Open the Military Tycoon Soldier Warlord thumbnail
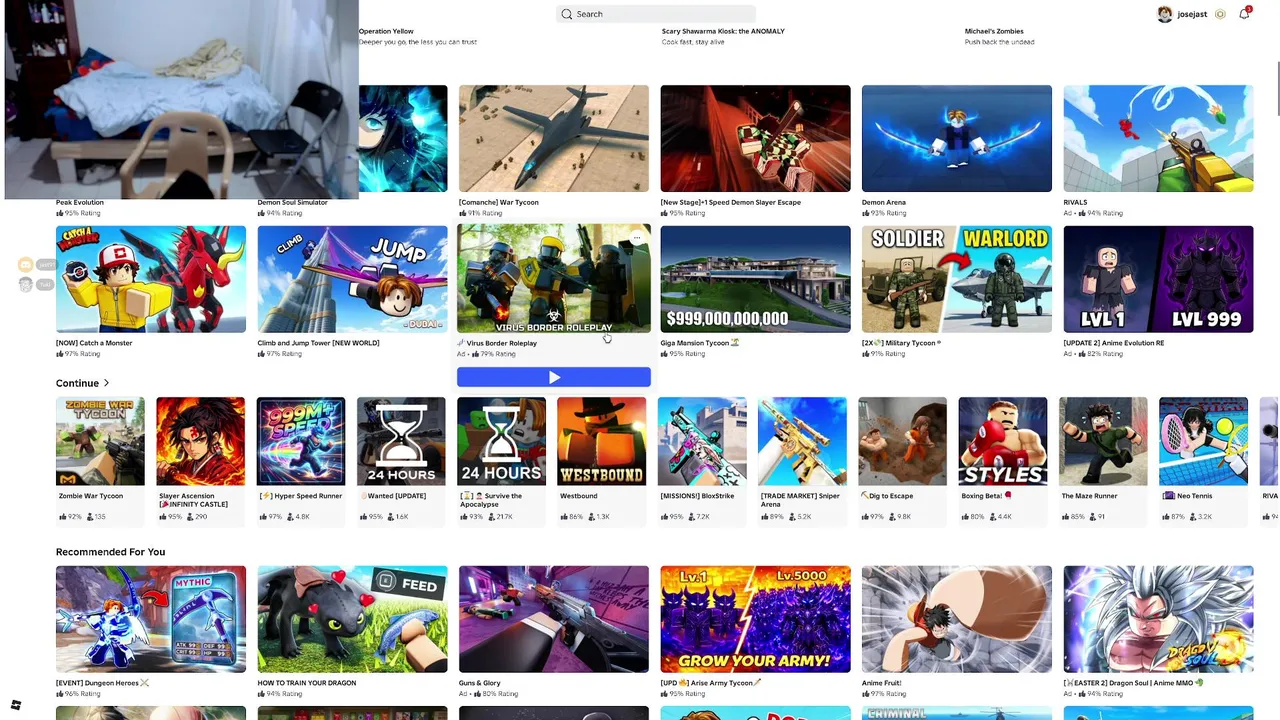Image resolution: width=1280 pixels, height=720 pixels. pos(957,279)
